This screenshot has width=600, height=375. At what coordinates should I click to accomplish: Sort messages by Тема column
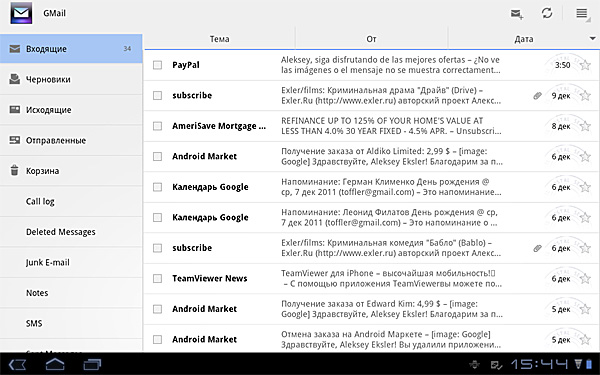219,39
